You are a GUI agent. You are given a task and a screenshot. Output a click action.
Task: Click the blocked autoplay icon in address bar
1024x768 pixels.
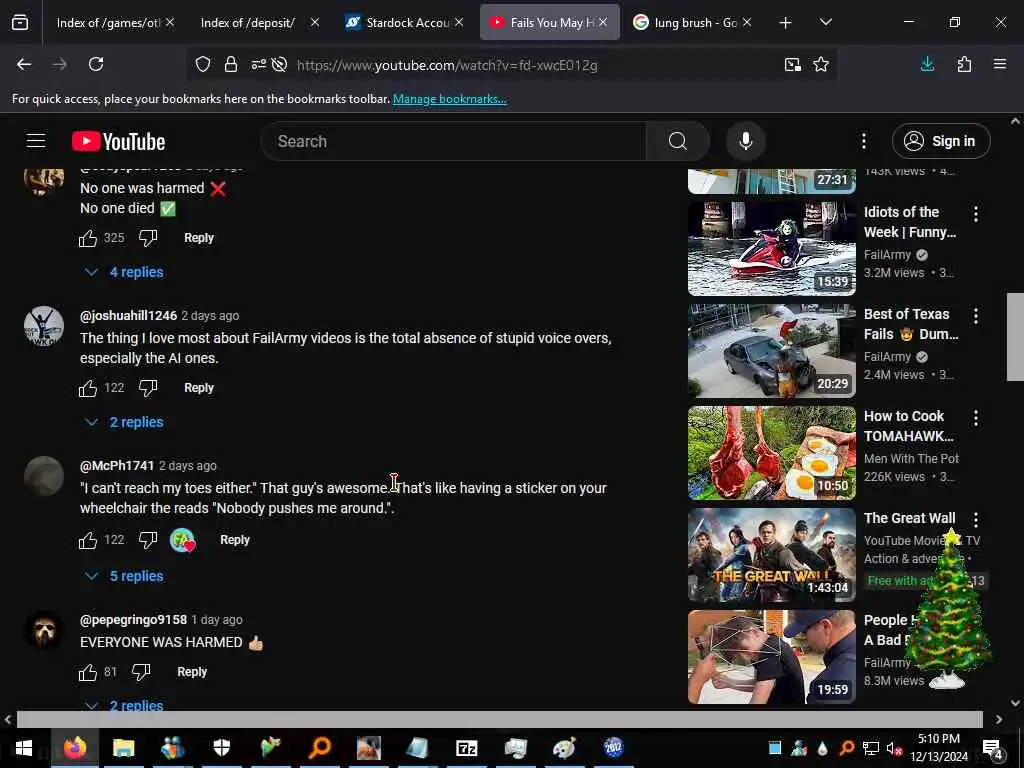click(x=280, y=64)
